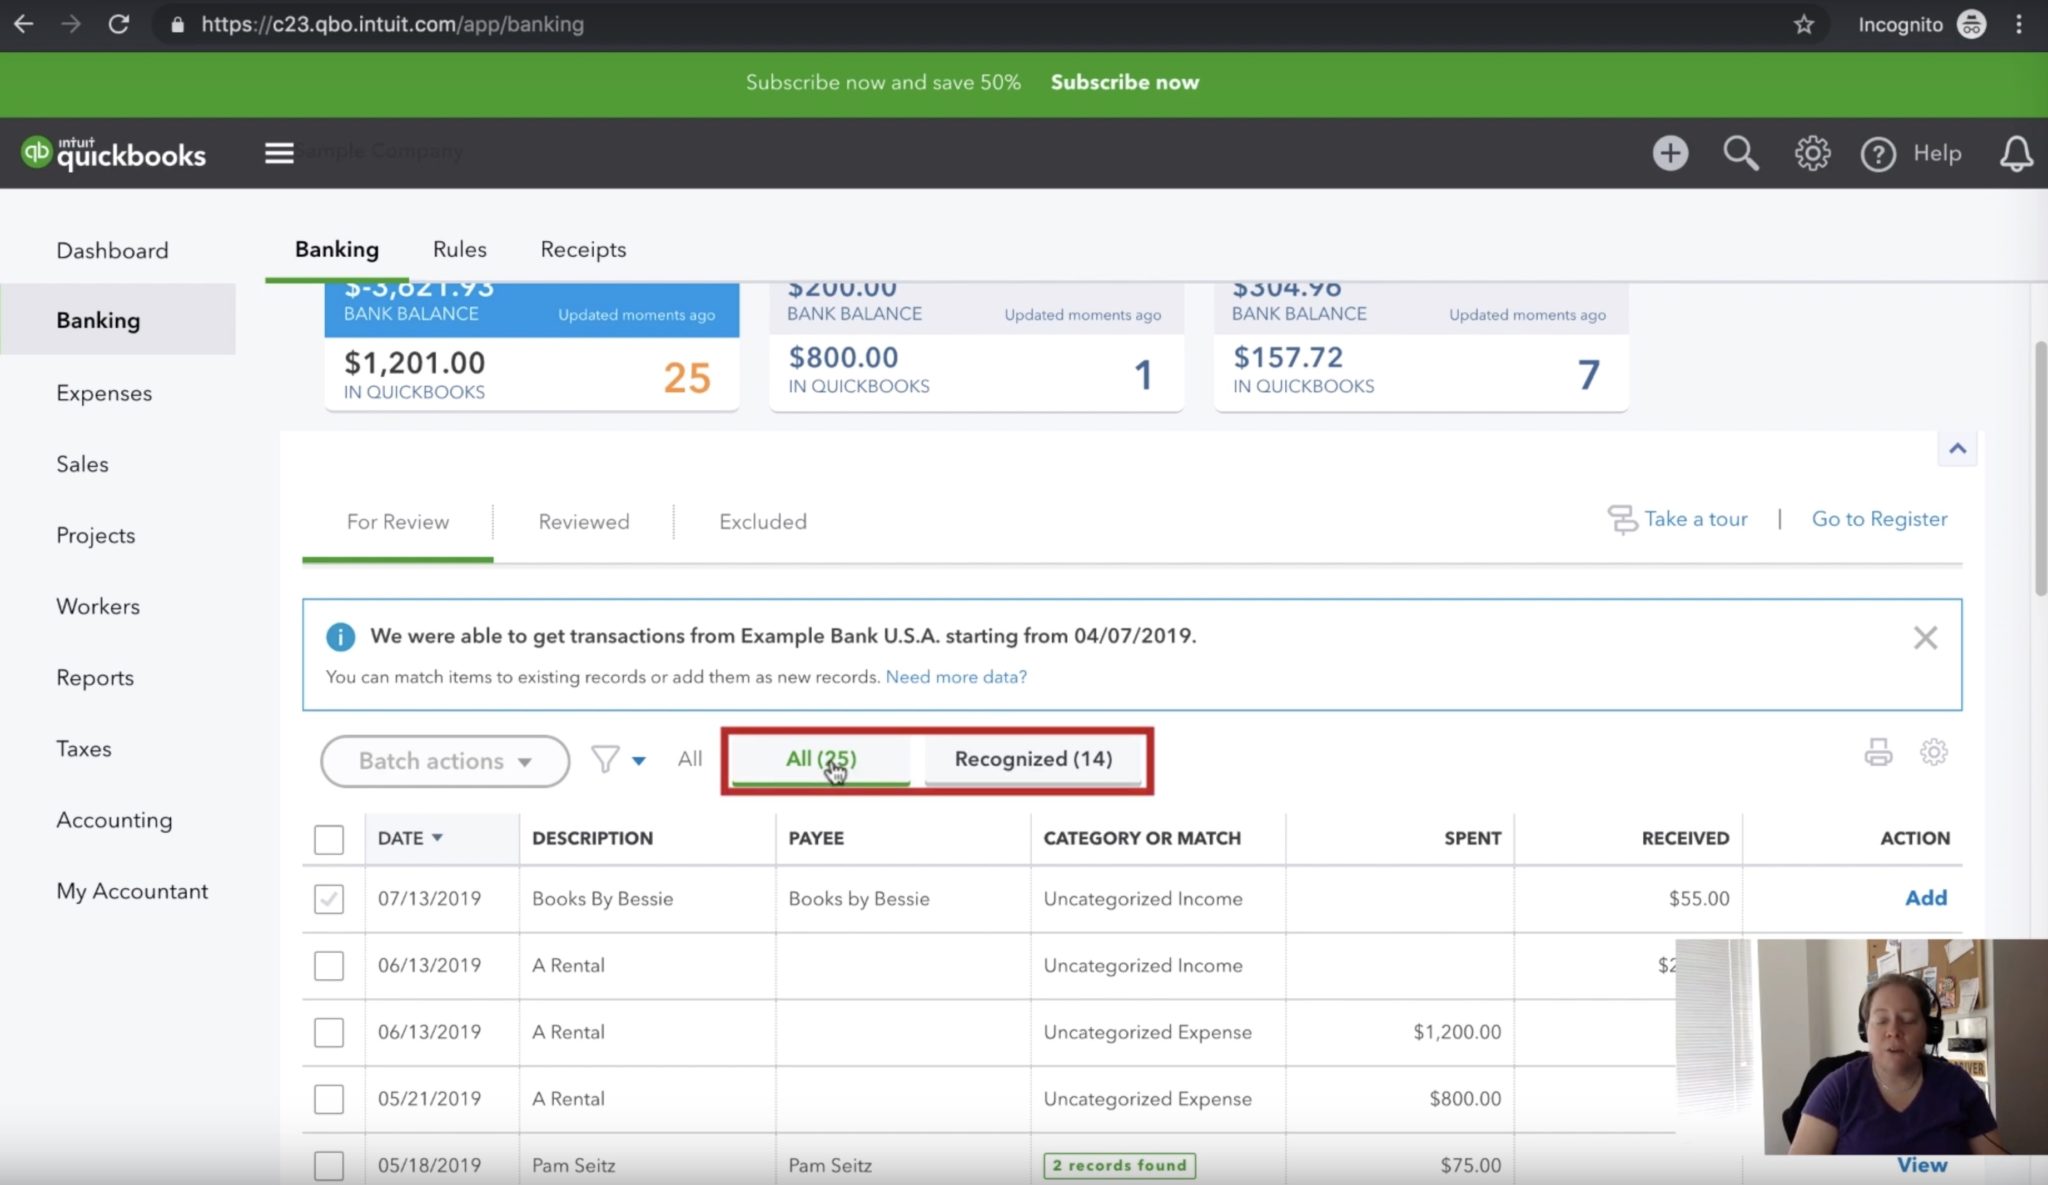Click the QuickBooks logo

coord(113,153)
